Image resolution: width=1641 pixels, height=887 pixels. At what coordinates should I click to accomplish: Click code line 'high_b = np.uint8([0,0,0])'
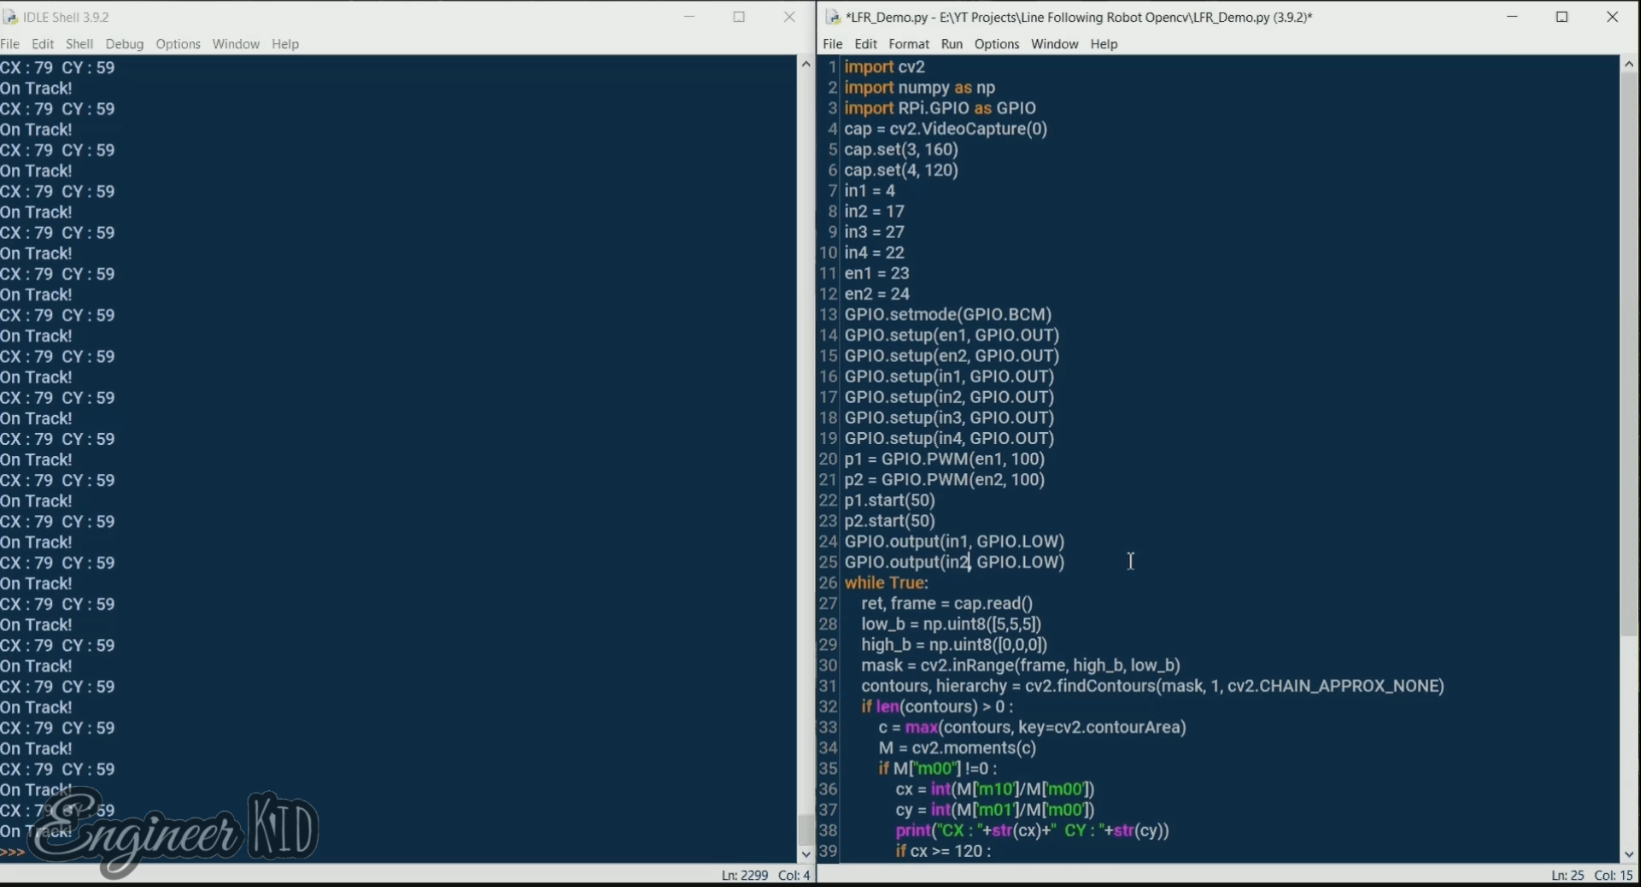(954, 645)
